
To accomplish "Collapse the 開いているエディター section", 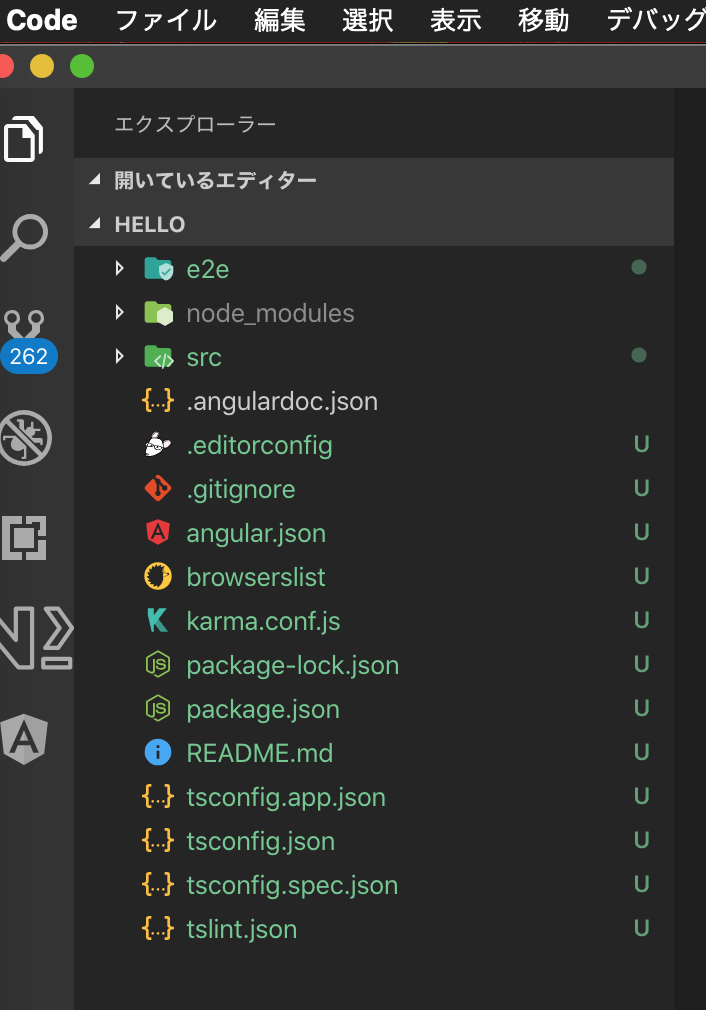I will click(x=96, y=180).
